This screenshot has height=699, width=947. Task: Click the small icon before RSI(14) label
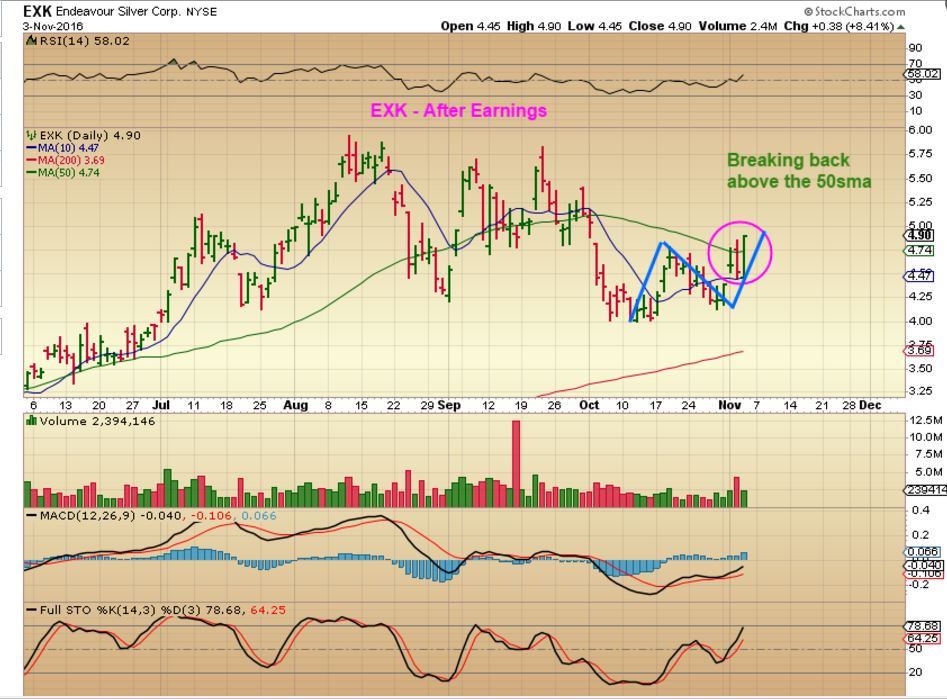pyautogui.click(x=31, y=41)
